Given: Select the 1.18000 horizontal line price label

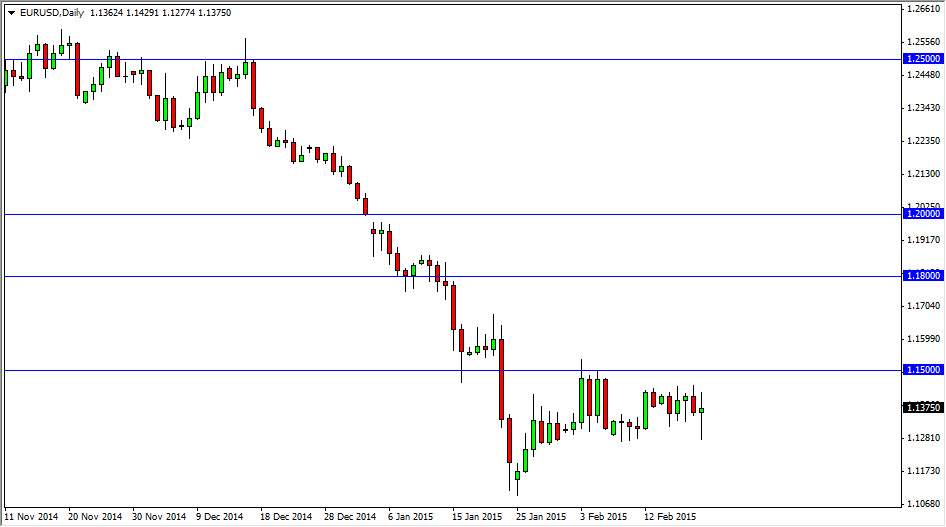Looking at the screenshot, I should point(923,276).
